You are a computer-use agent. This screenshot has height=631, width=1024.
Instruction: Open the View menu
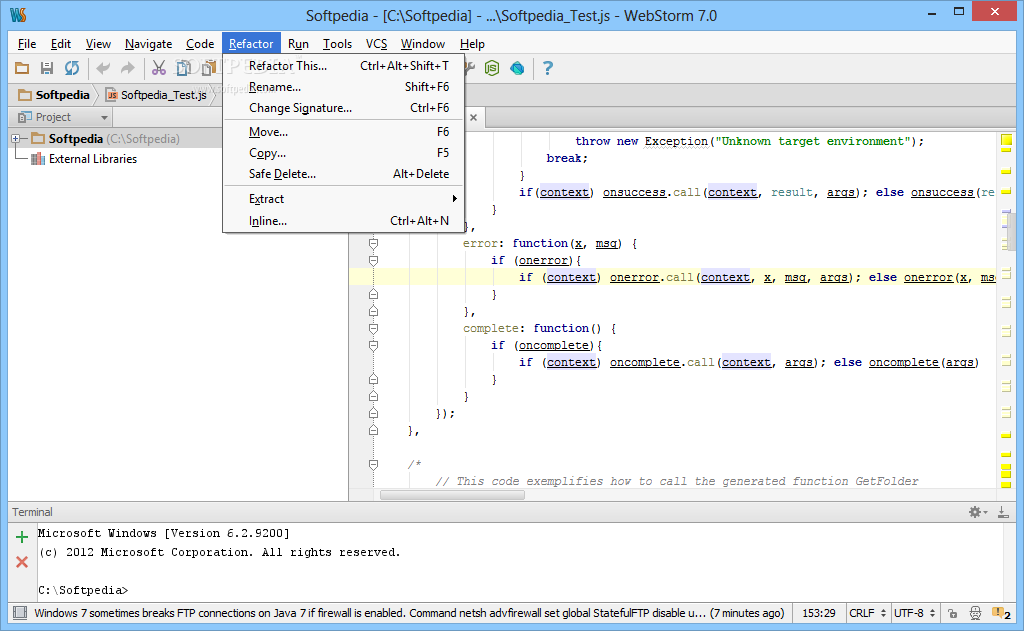coord(98,44)
